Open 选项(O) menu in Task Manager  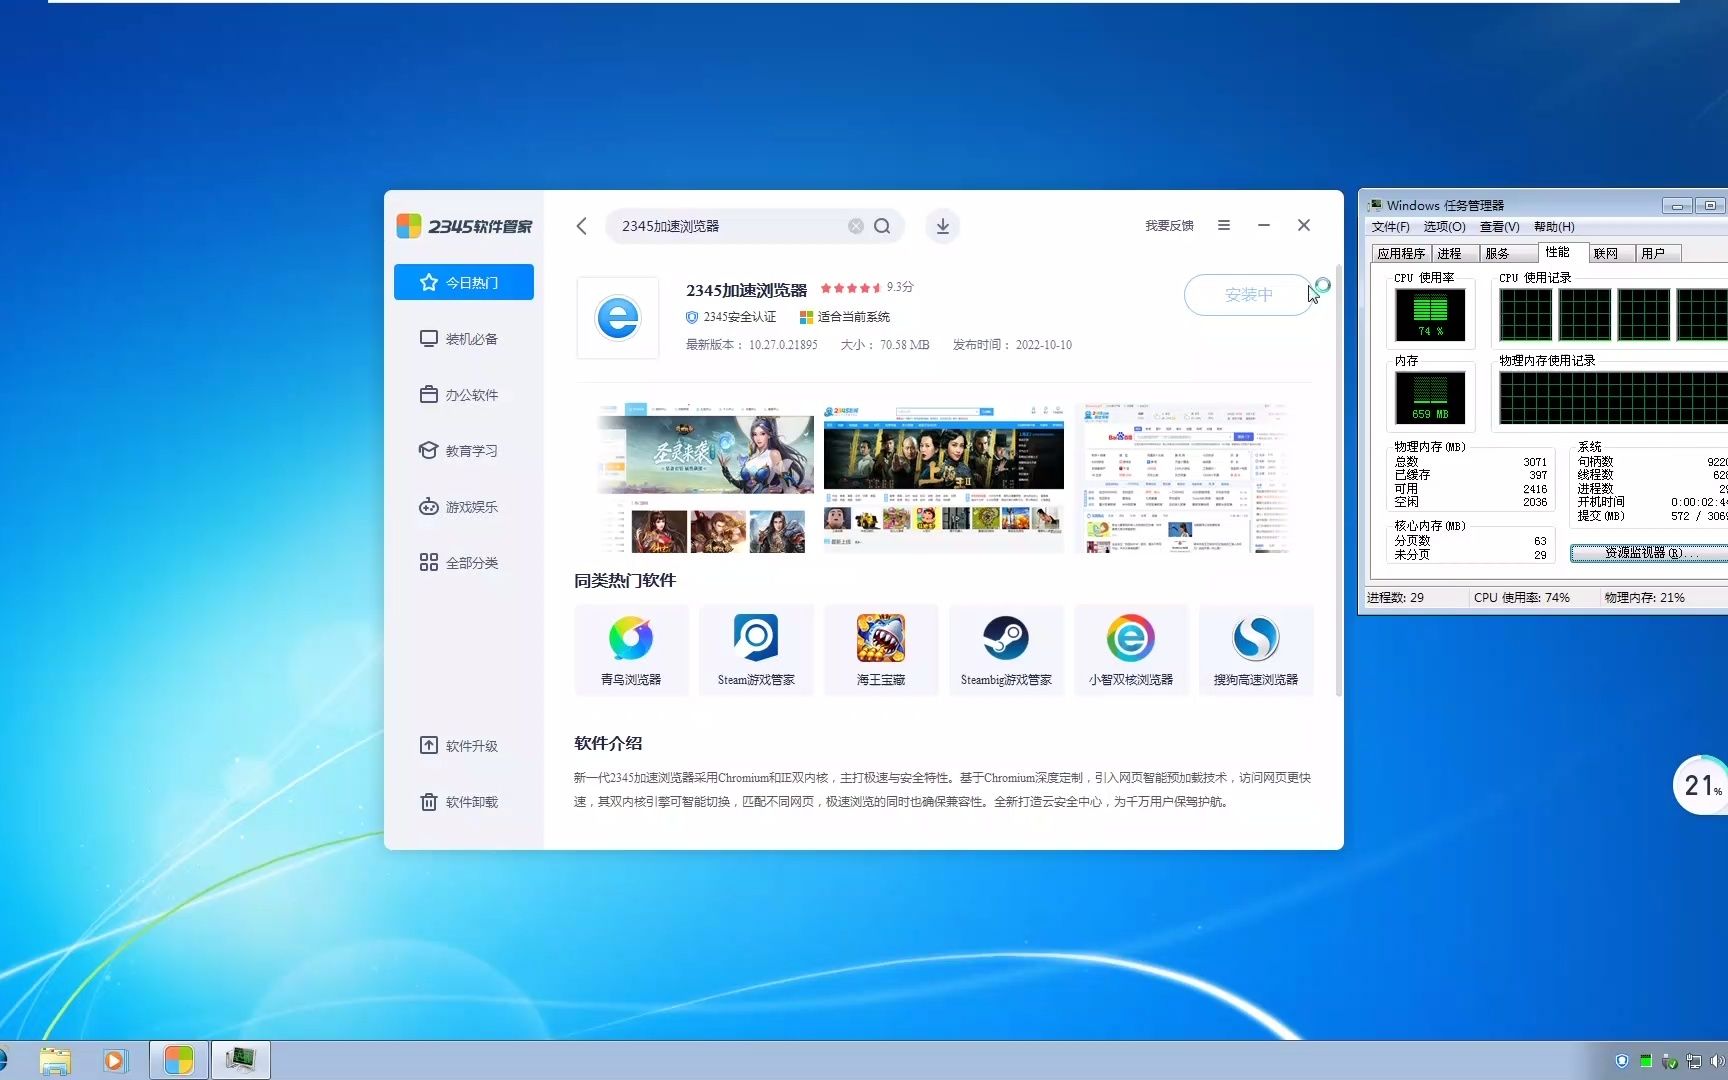(x=1444, y=227)
